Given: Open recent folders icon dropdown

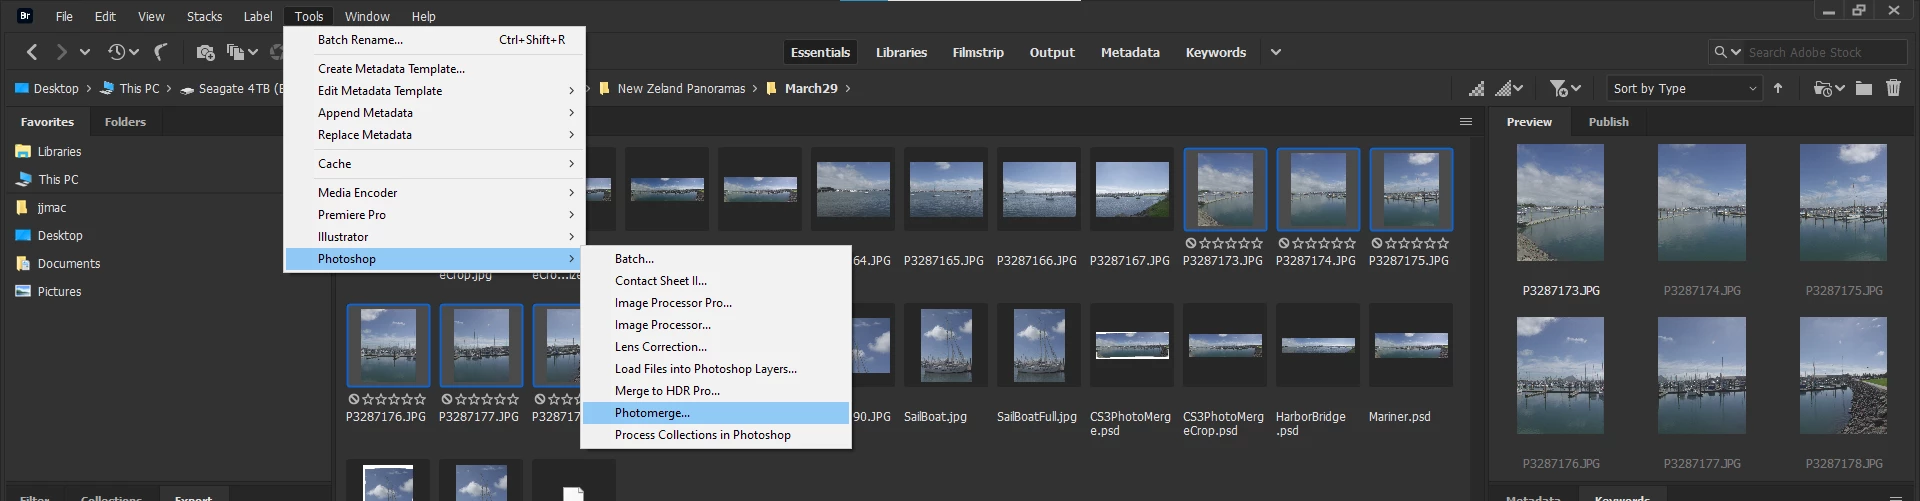Looking at the screenshot, I should click(x=1829, y=88).
